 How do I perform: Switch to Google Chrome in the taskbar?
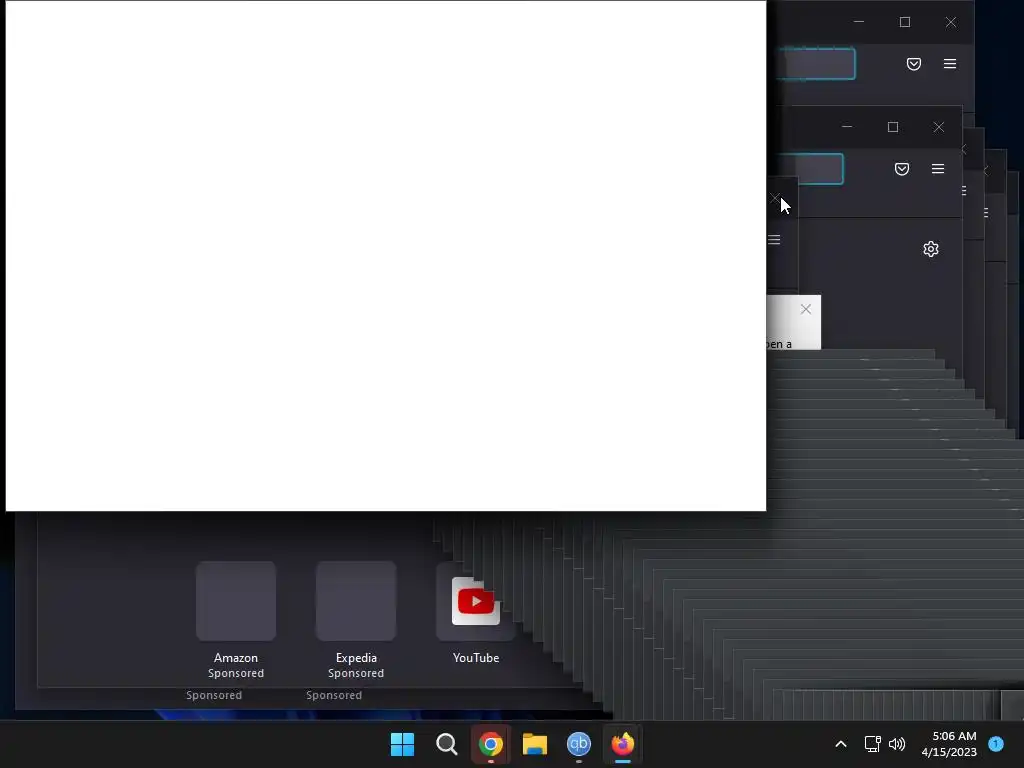tap(490, 744)
